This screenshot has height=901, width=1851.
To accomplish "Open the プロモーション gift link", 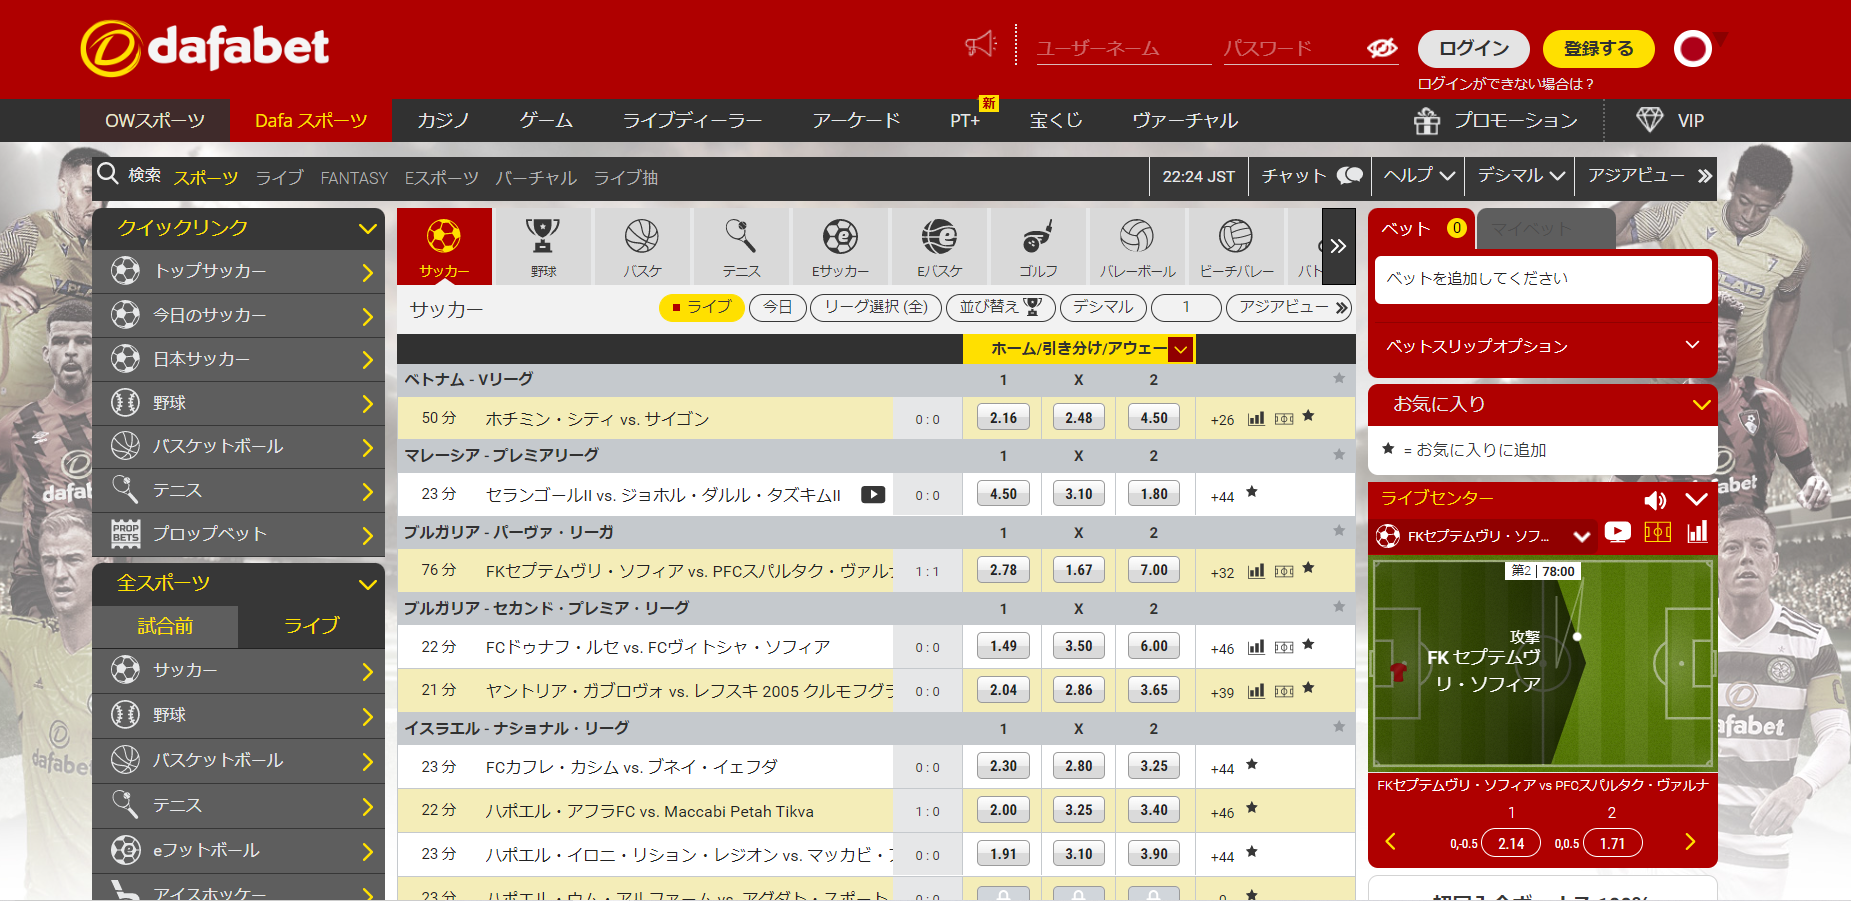I will [x=1496, y=121].
